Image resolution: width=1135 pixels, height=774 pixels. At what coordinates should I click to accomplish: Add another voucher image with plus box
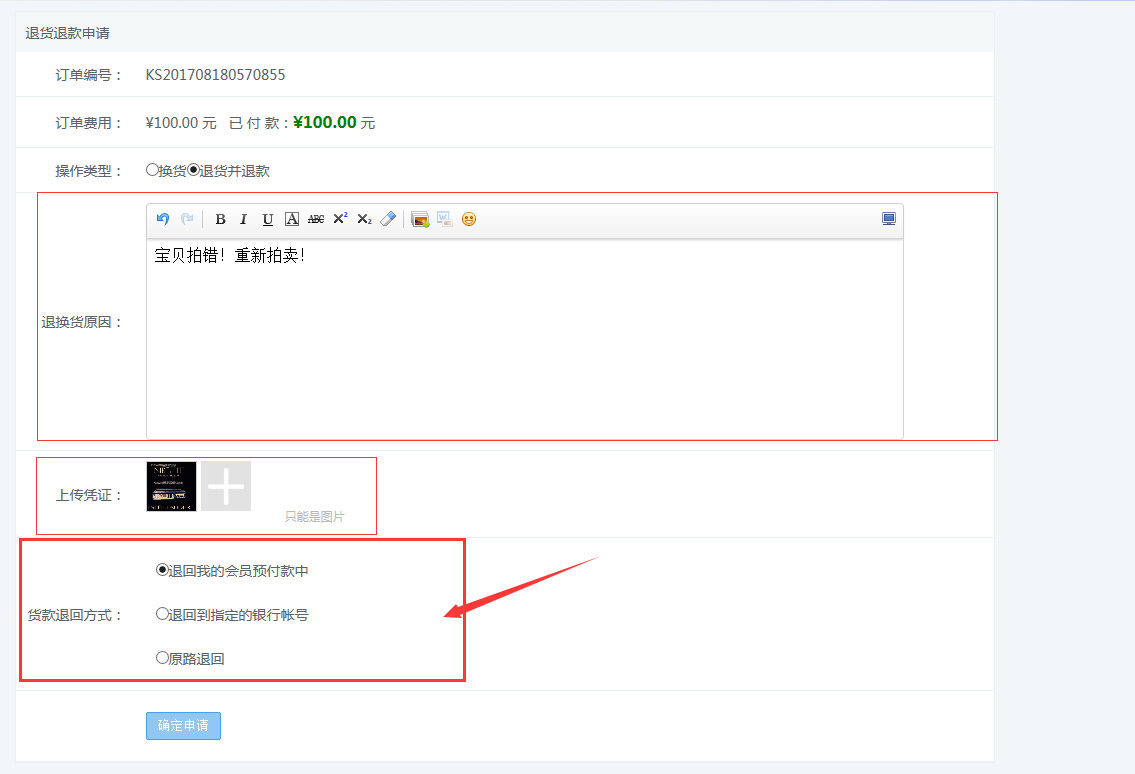[226, 486]
